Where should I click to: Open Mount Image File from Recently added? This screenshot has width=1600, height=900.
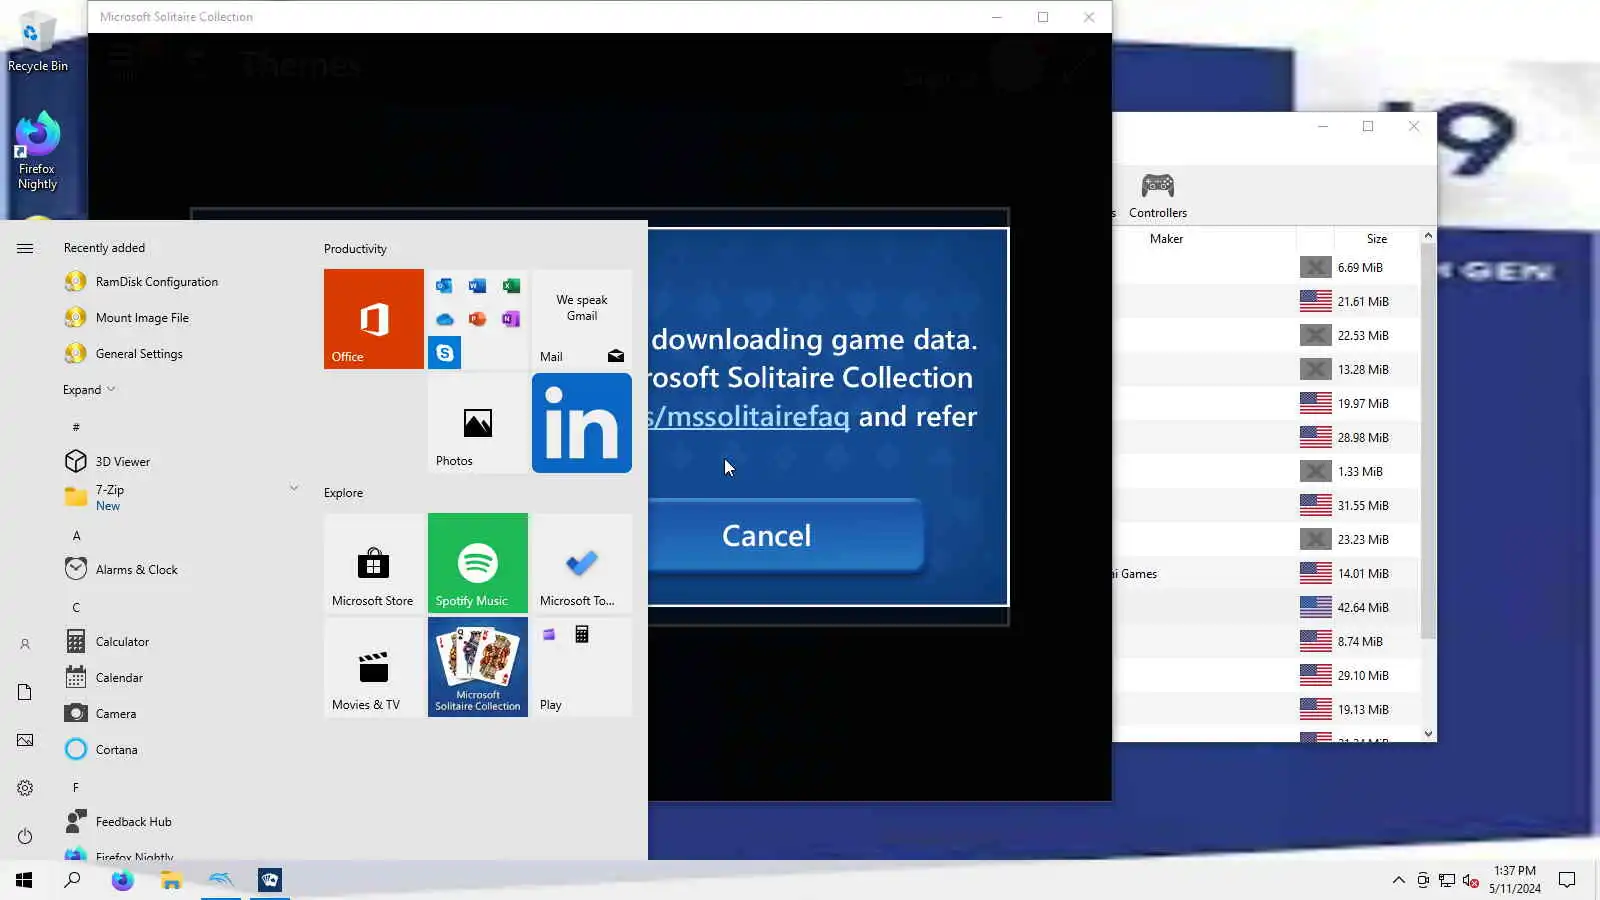pyautogui.click(x=180, y=318)
